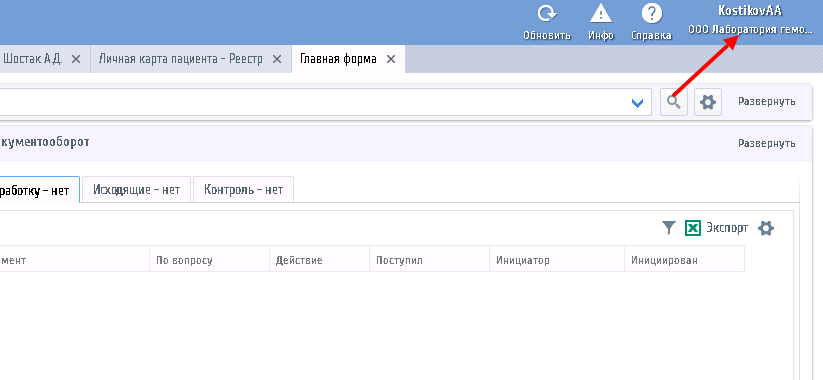Open the Личная карта пациента - Реестр tab
Image resolution: width=823 pixels, height=380 pixels.
181,59
